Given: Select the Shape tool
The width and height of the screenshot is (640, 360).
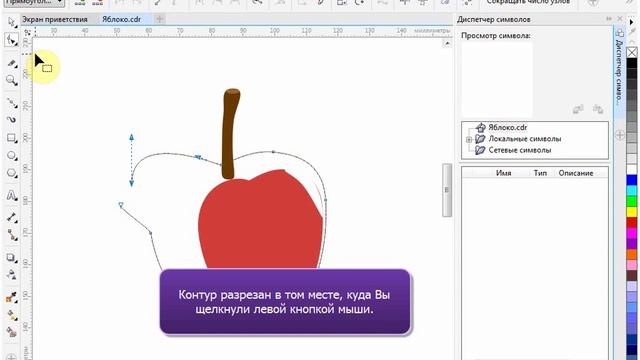Looking at the screenshot, I should point(11,40).
